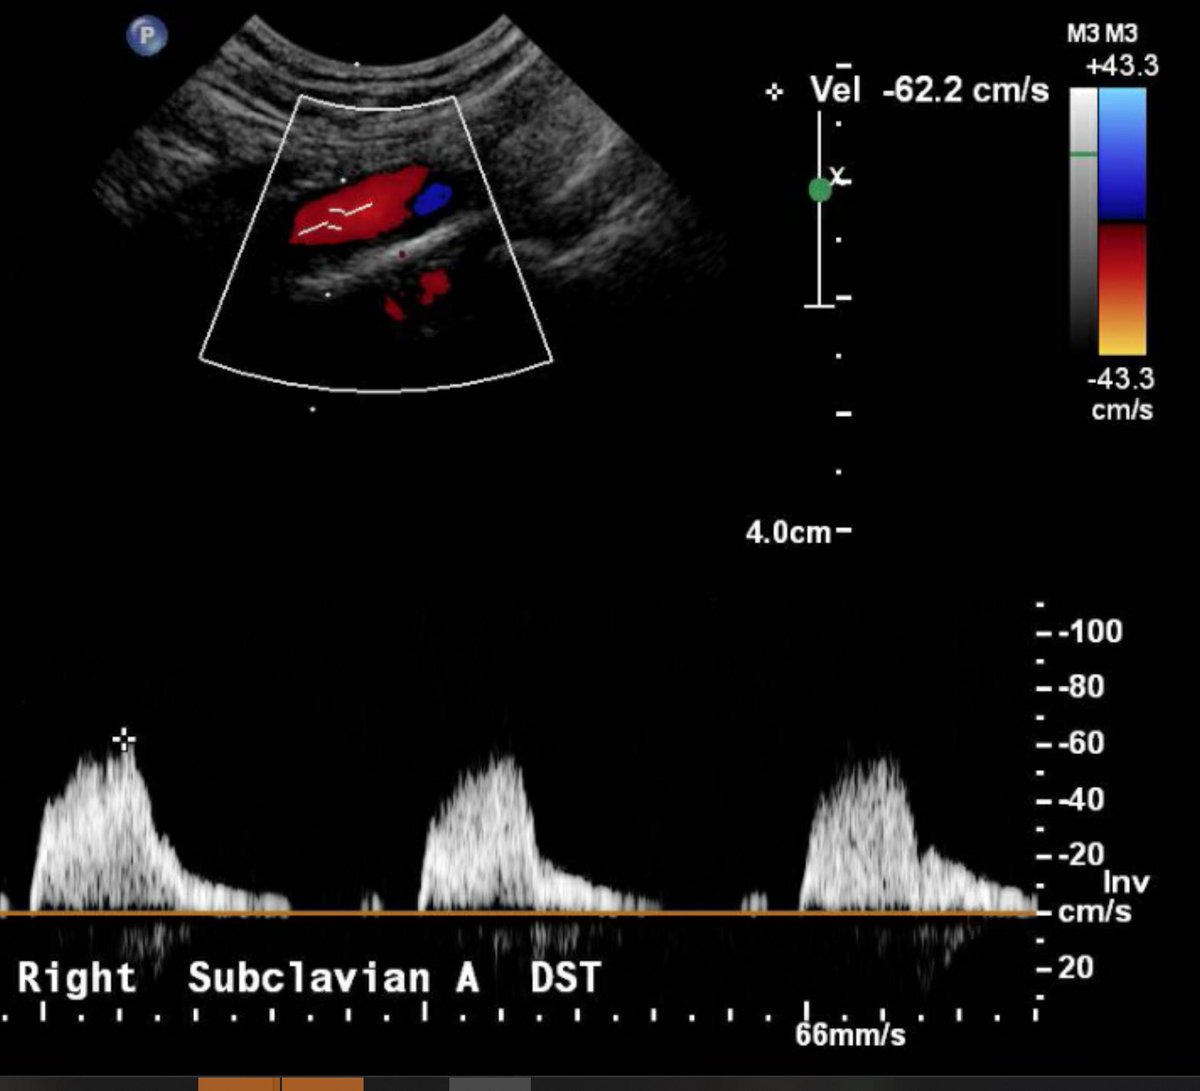The image size is (1200, 1091).
Task: Click the white color Doppler box outline
Action: click(376, 243)
